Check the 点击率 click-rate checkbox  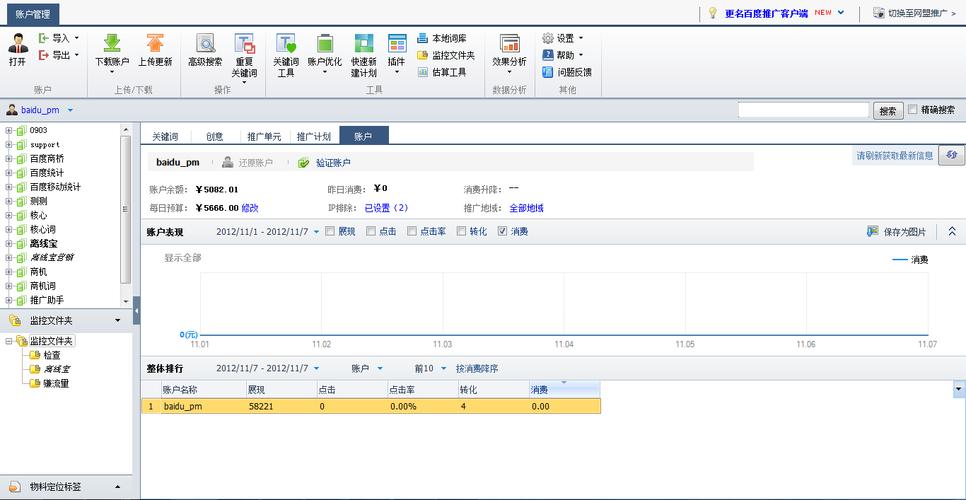(412, 232)
